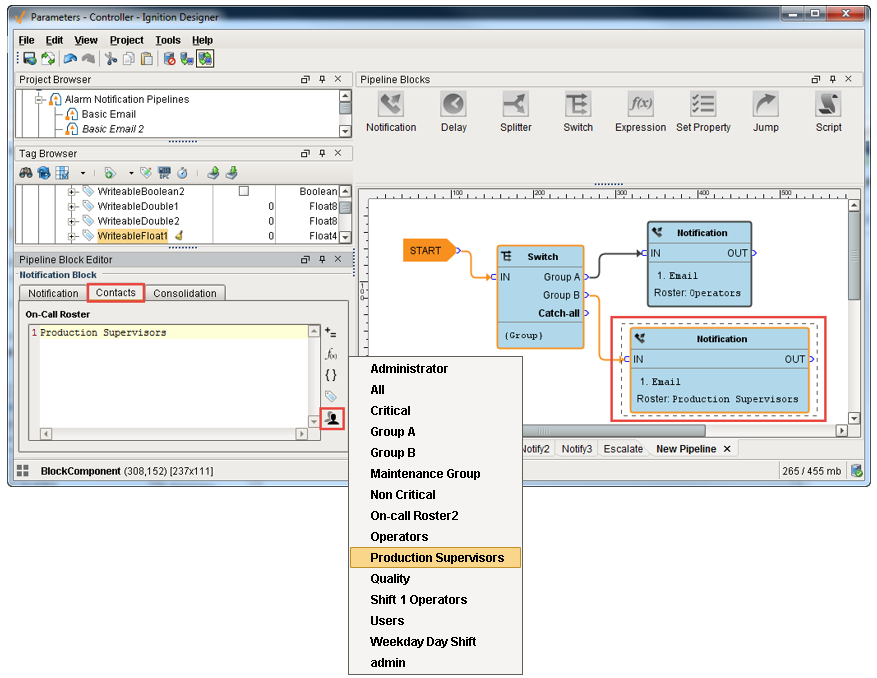This screenshot has width=877, height=678.
Task: Click the refresh tags icon in Tag Browser
Action: click(x=44, y=173)
